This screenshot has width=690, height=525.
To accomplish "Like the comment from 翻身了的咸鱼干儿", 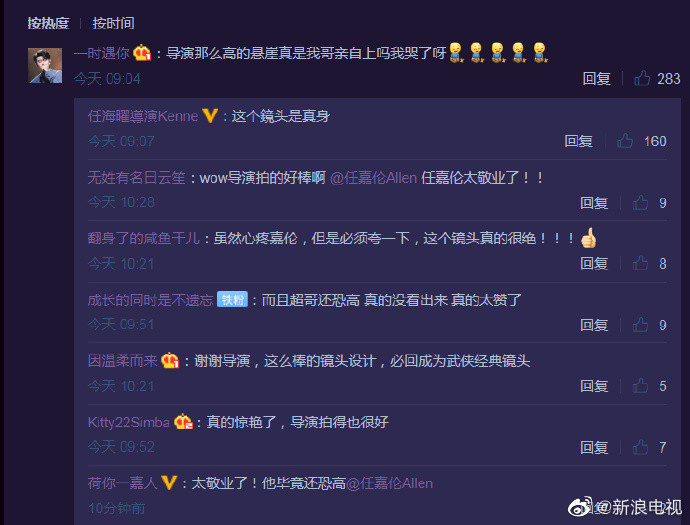I will tap(640, 263).
